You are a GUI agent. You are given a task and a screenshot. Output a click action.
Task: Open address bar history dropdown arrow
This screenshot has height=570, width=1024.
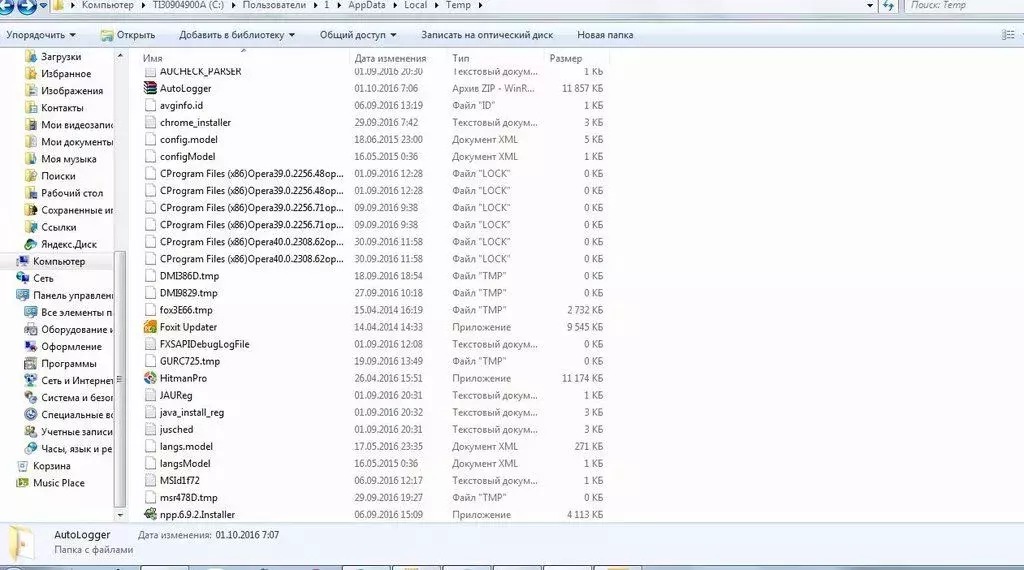[x=870, y=5]
